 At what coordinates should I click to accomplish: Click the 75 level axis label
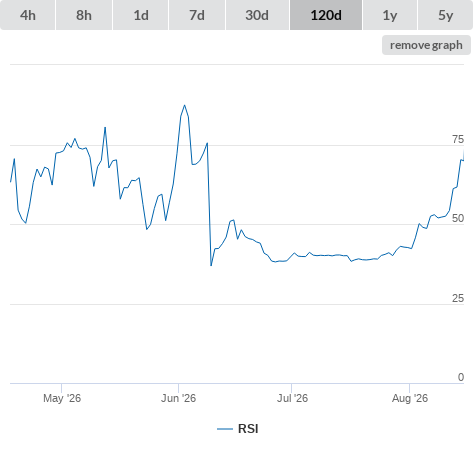[x=458, y=139]
